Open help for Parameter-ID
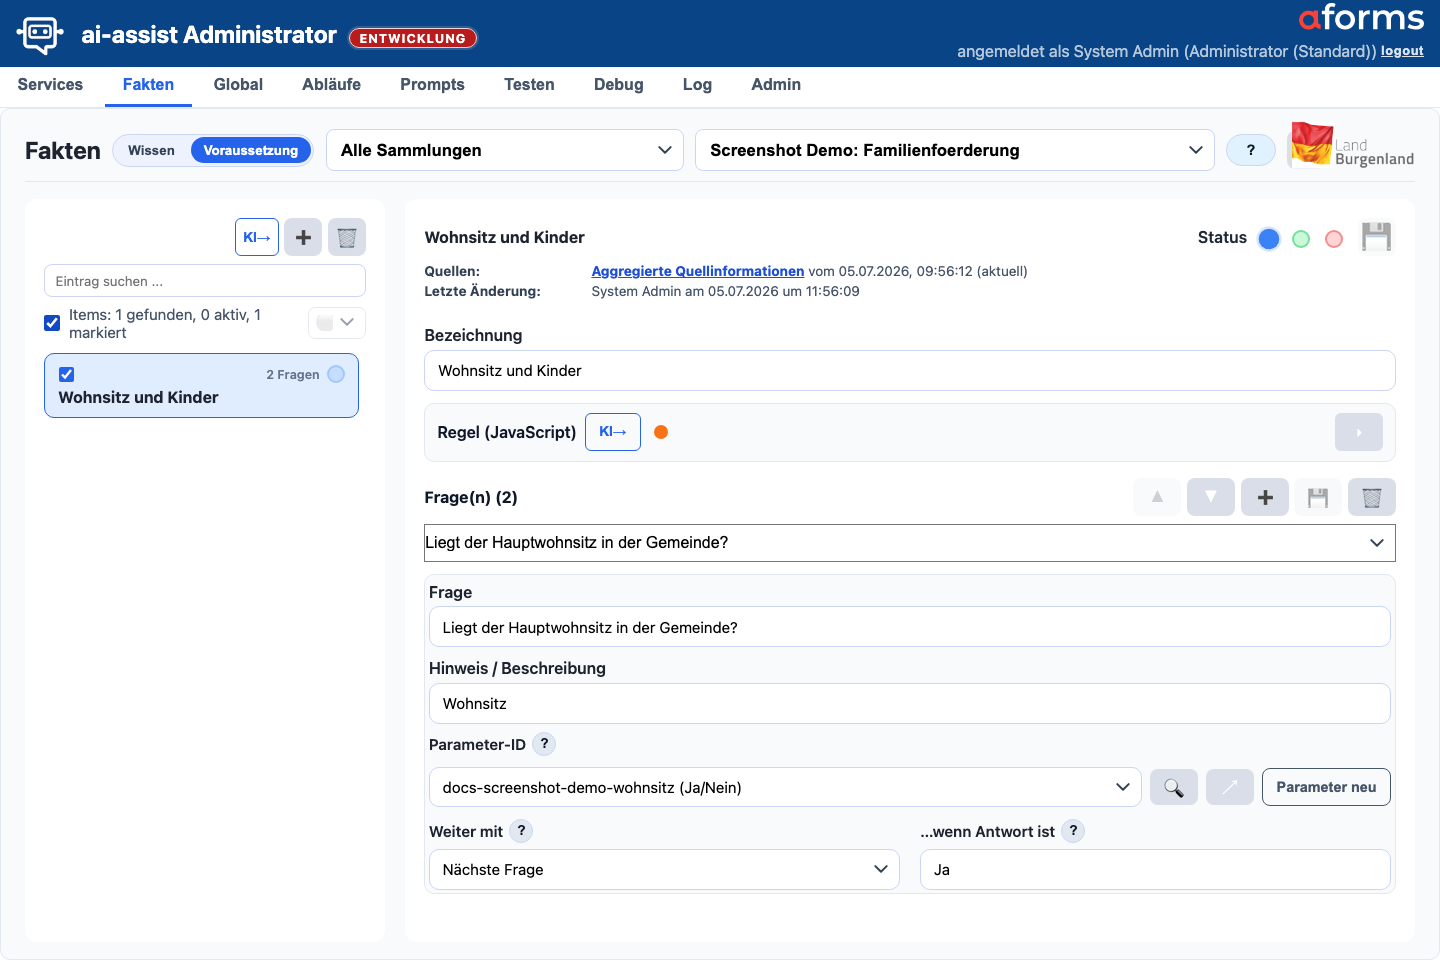 544,744
